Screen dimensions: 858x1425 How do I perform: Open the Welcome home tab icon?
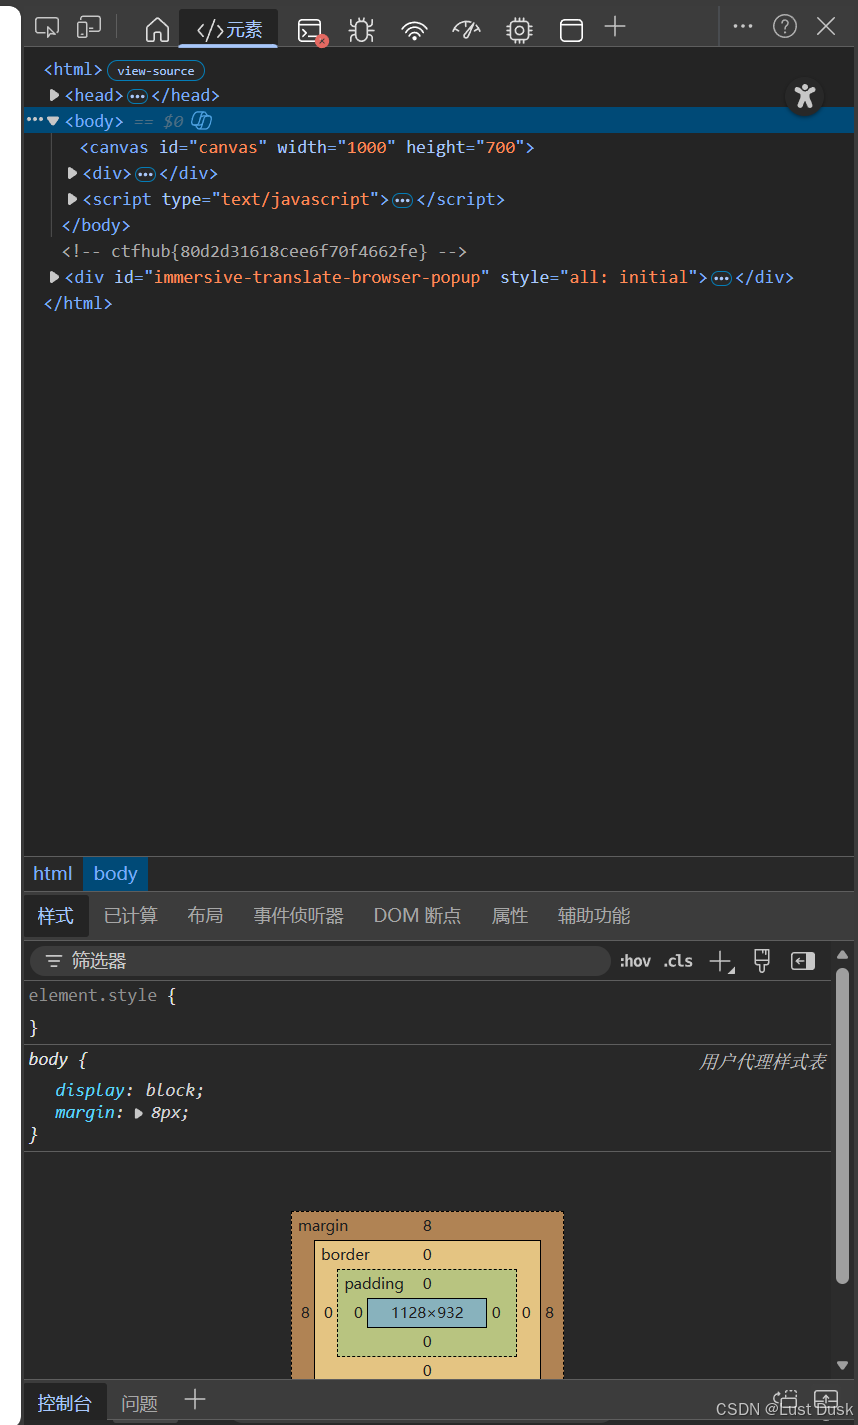[x=157, y=29]
